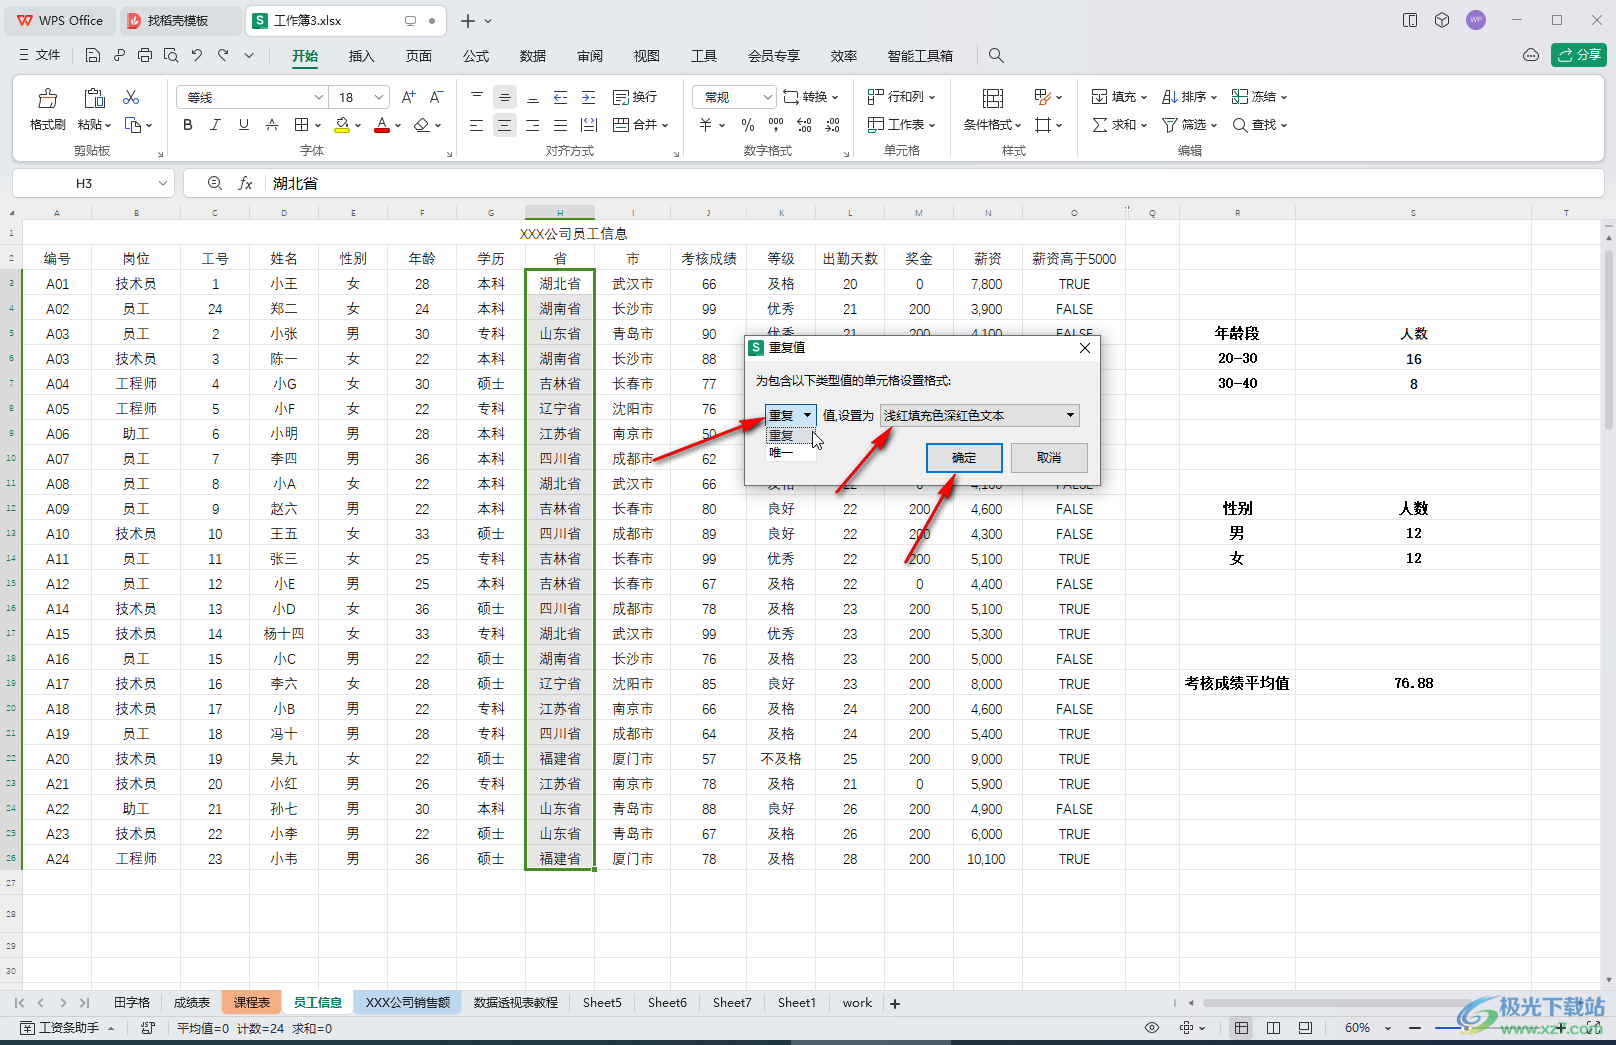
Task: Click the Conditional Format (条件格式) icon
Action: point(992,98)
